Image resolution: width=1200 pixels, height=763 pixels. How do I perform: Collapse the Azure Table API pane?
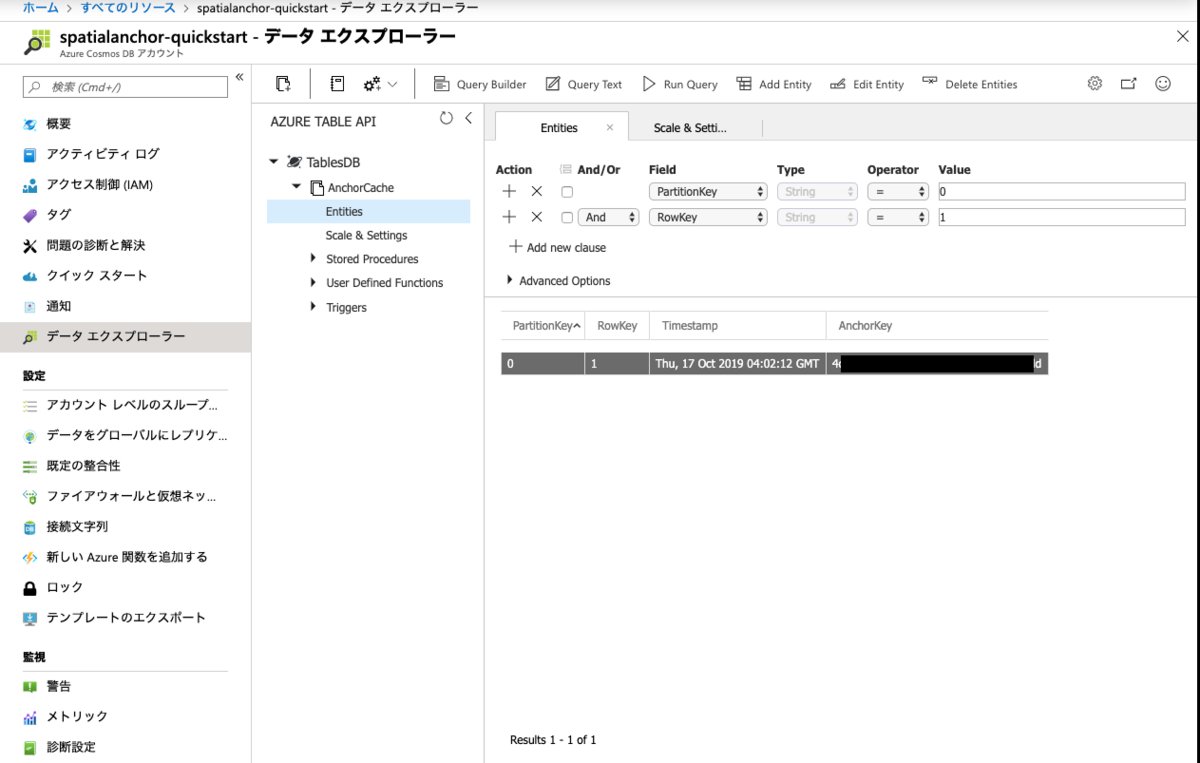468,119
